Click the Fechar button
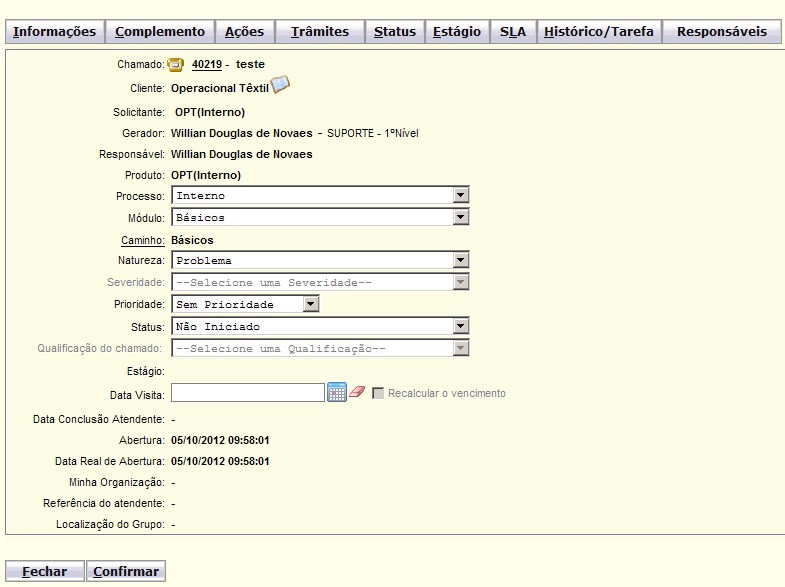The image size is (785, 587). pyautogui.click(x=44, y=571)
